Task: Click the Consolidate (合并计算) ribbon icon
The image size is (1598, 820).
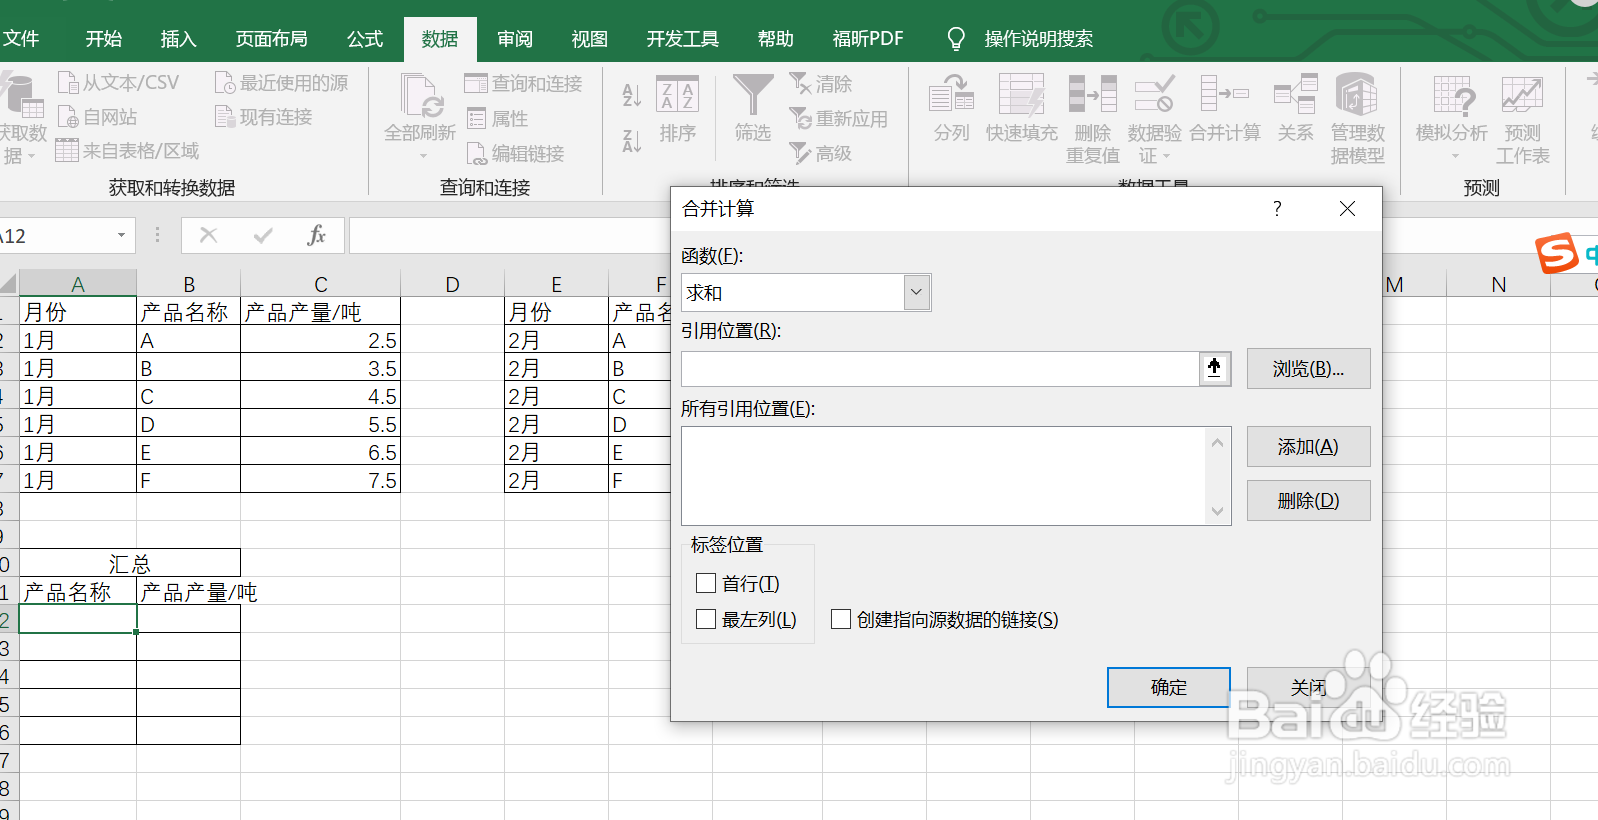Action: pos(1224,96)
